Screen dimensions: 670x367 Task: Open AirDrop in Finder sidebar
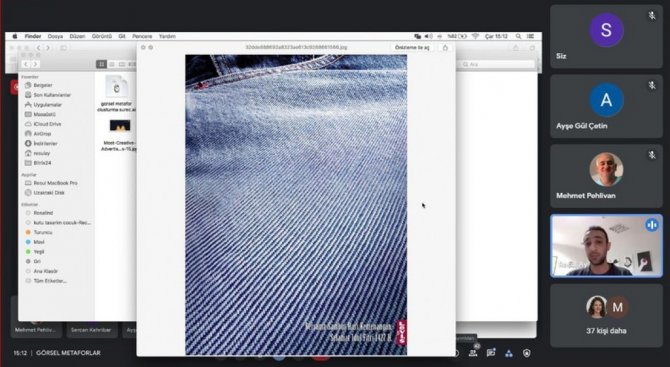[38, 134]
